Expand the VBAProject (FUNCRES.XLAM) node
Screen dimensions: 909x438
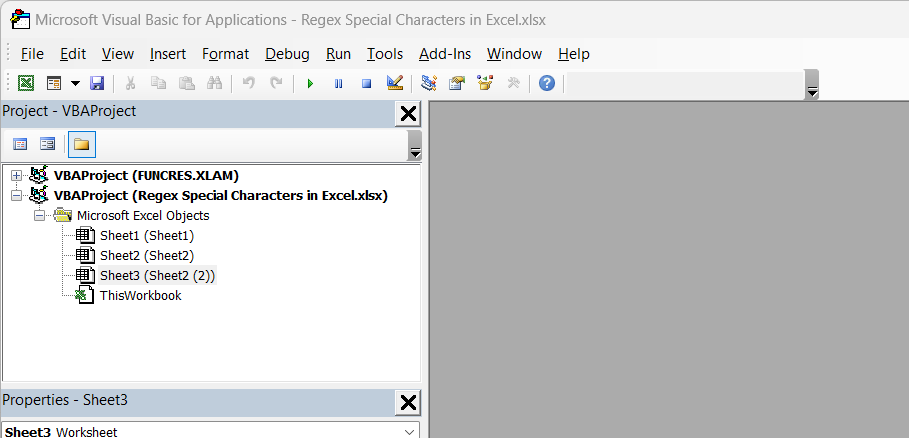(x=16, y=176)
